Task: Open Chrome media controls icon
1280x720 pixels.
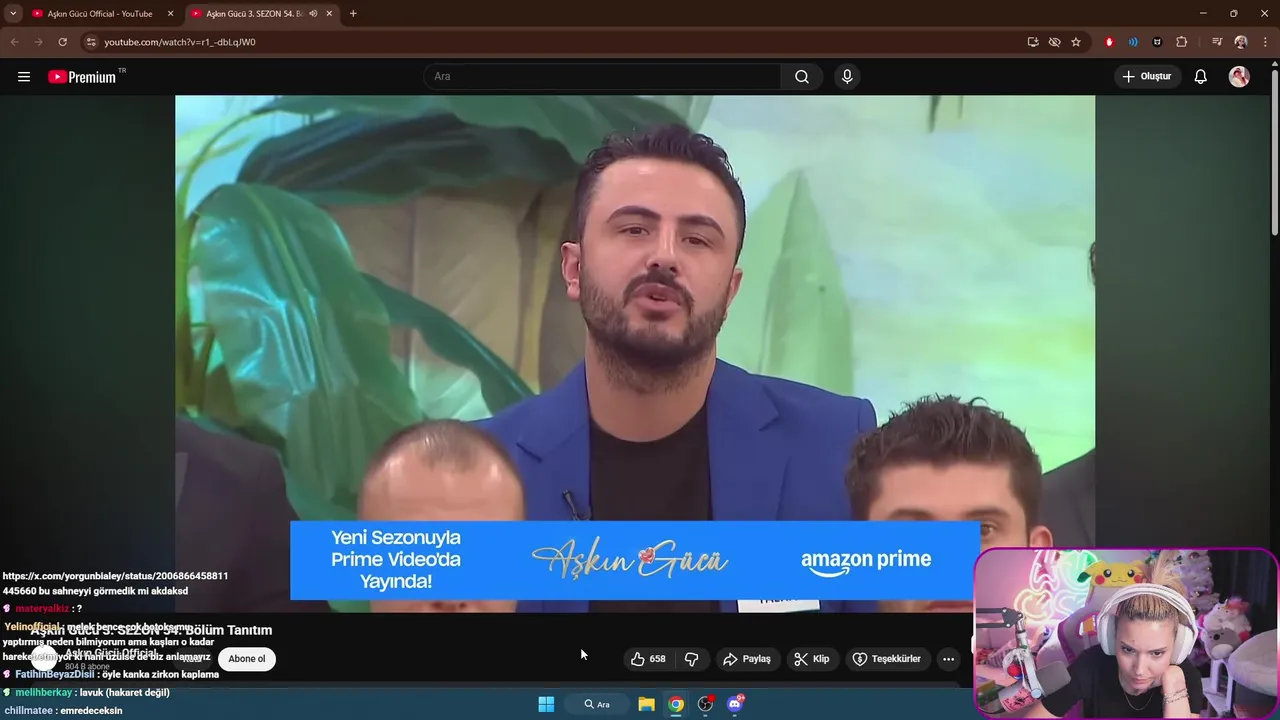Action: [x=1217, y=42]
